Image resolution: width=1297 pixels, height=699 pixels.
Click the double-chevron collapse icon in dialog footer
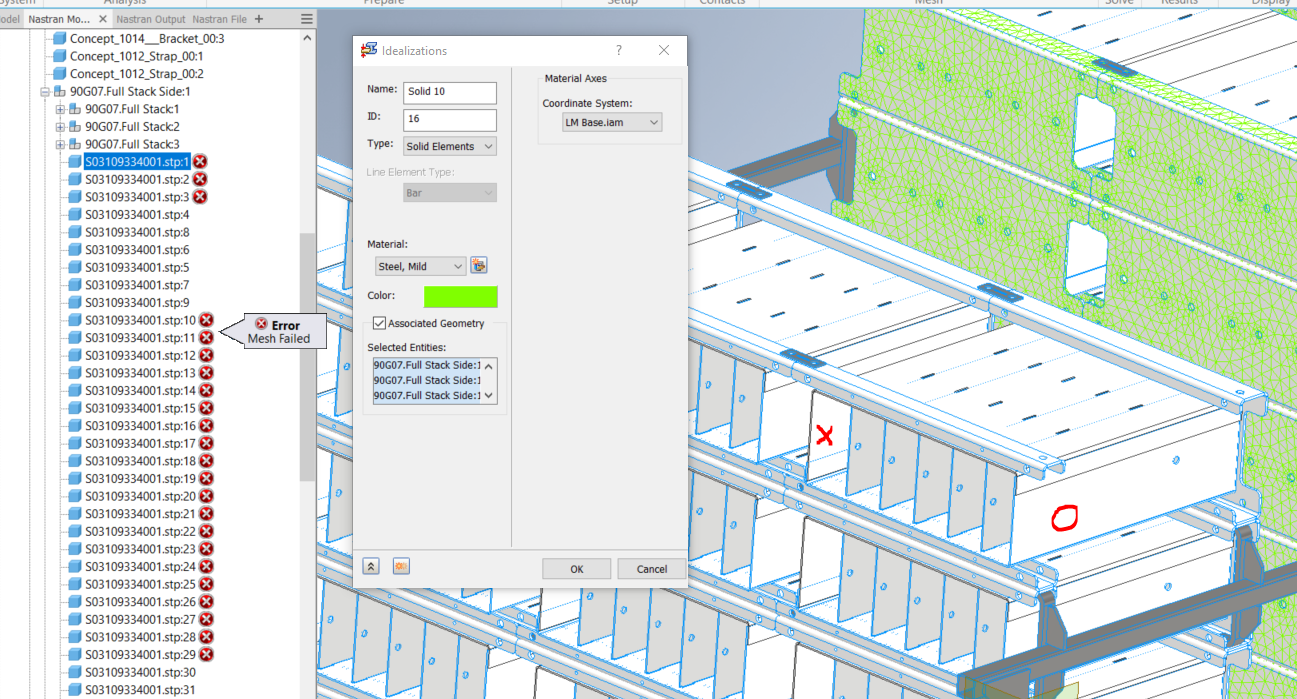(x=370, y=565)
